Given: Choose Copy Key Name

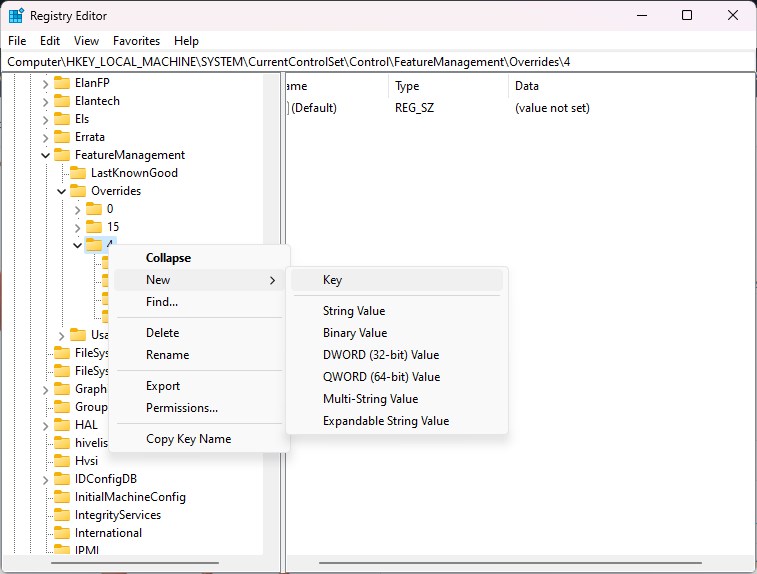Looking at the screenshot, I should click(199, 439).
